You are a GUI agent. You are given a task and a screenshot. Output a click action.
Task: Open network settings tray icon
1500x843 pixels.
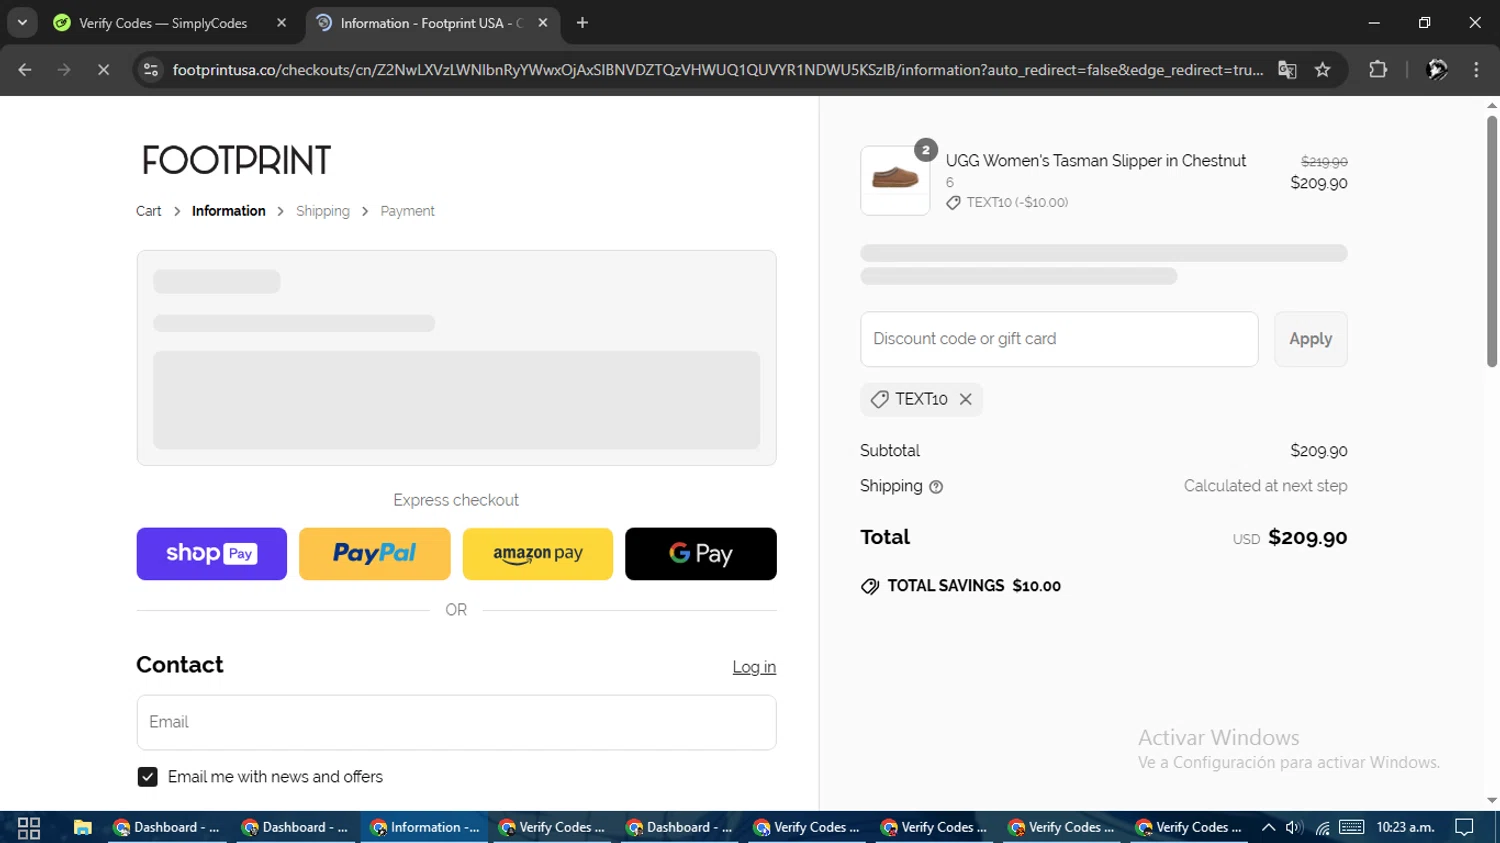[1323, 828]
